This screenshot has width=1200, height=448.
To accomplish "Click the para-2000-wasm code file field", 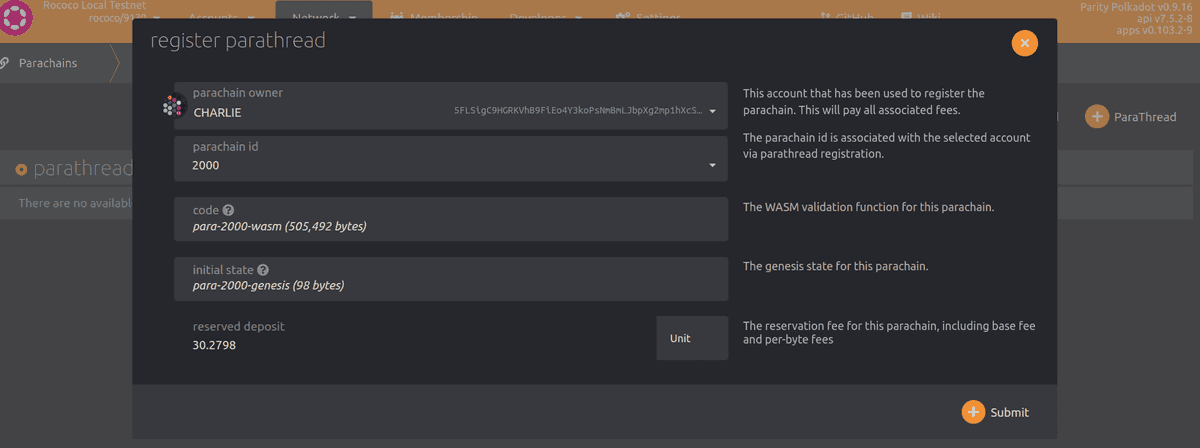I will point(450,226).
